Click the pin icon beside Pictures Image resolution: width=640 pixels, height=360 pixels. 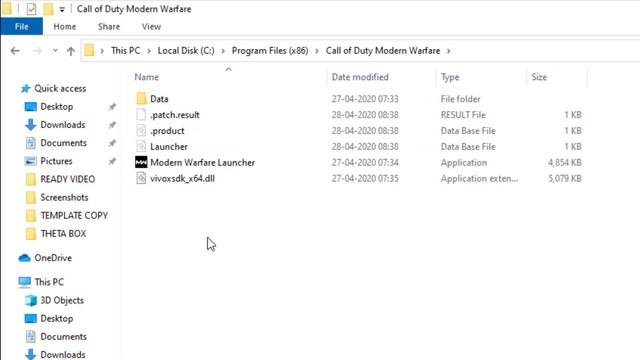pos(112,161)
